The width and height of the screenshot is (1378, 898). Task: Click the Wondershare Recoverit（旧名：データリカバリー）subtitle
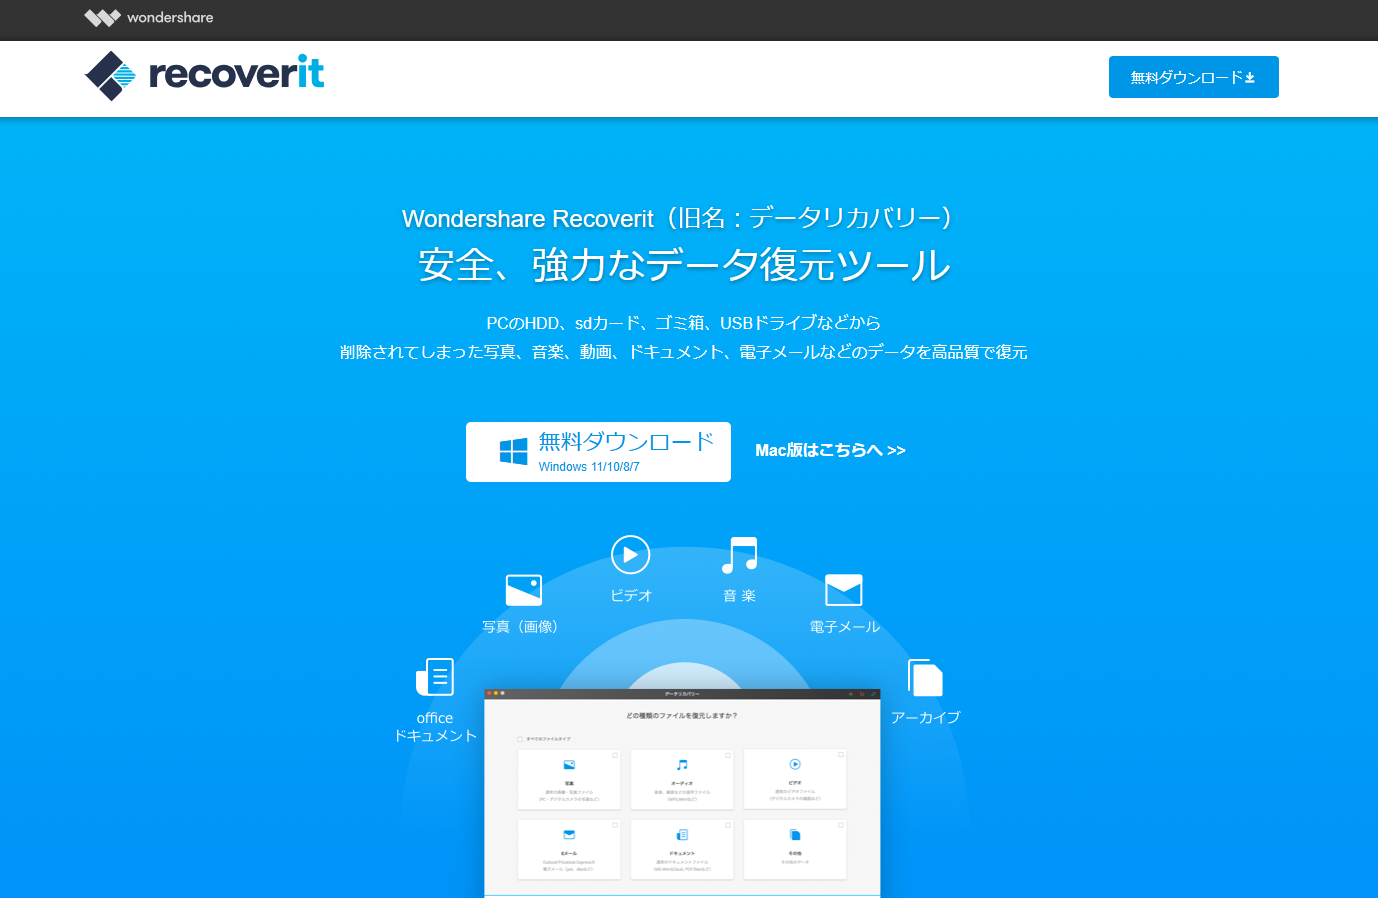(x=677, y=218)
